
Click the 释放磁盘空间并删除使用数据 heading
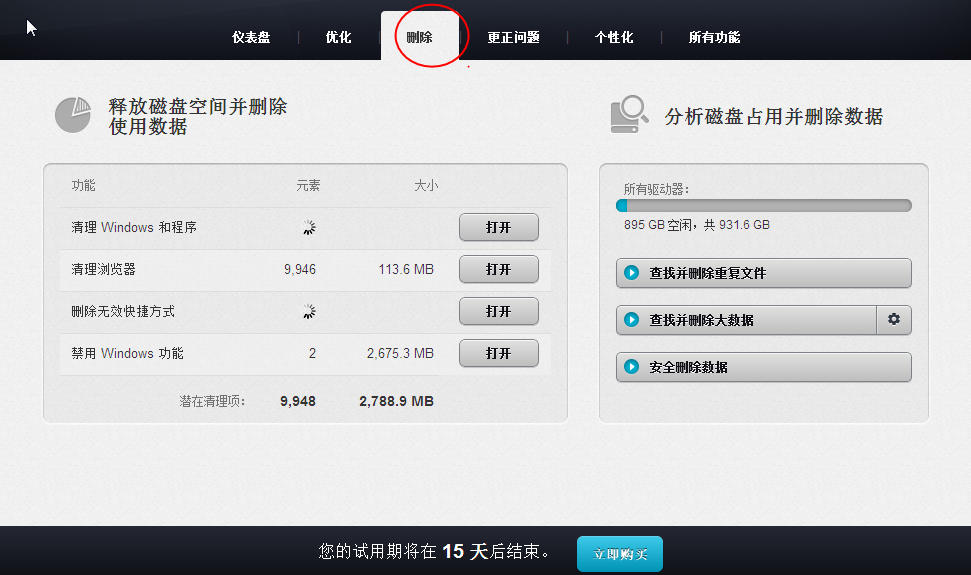click(x=198, y=116)
